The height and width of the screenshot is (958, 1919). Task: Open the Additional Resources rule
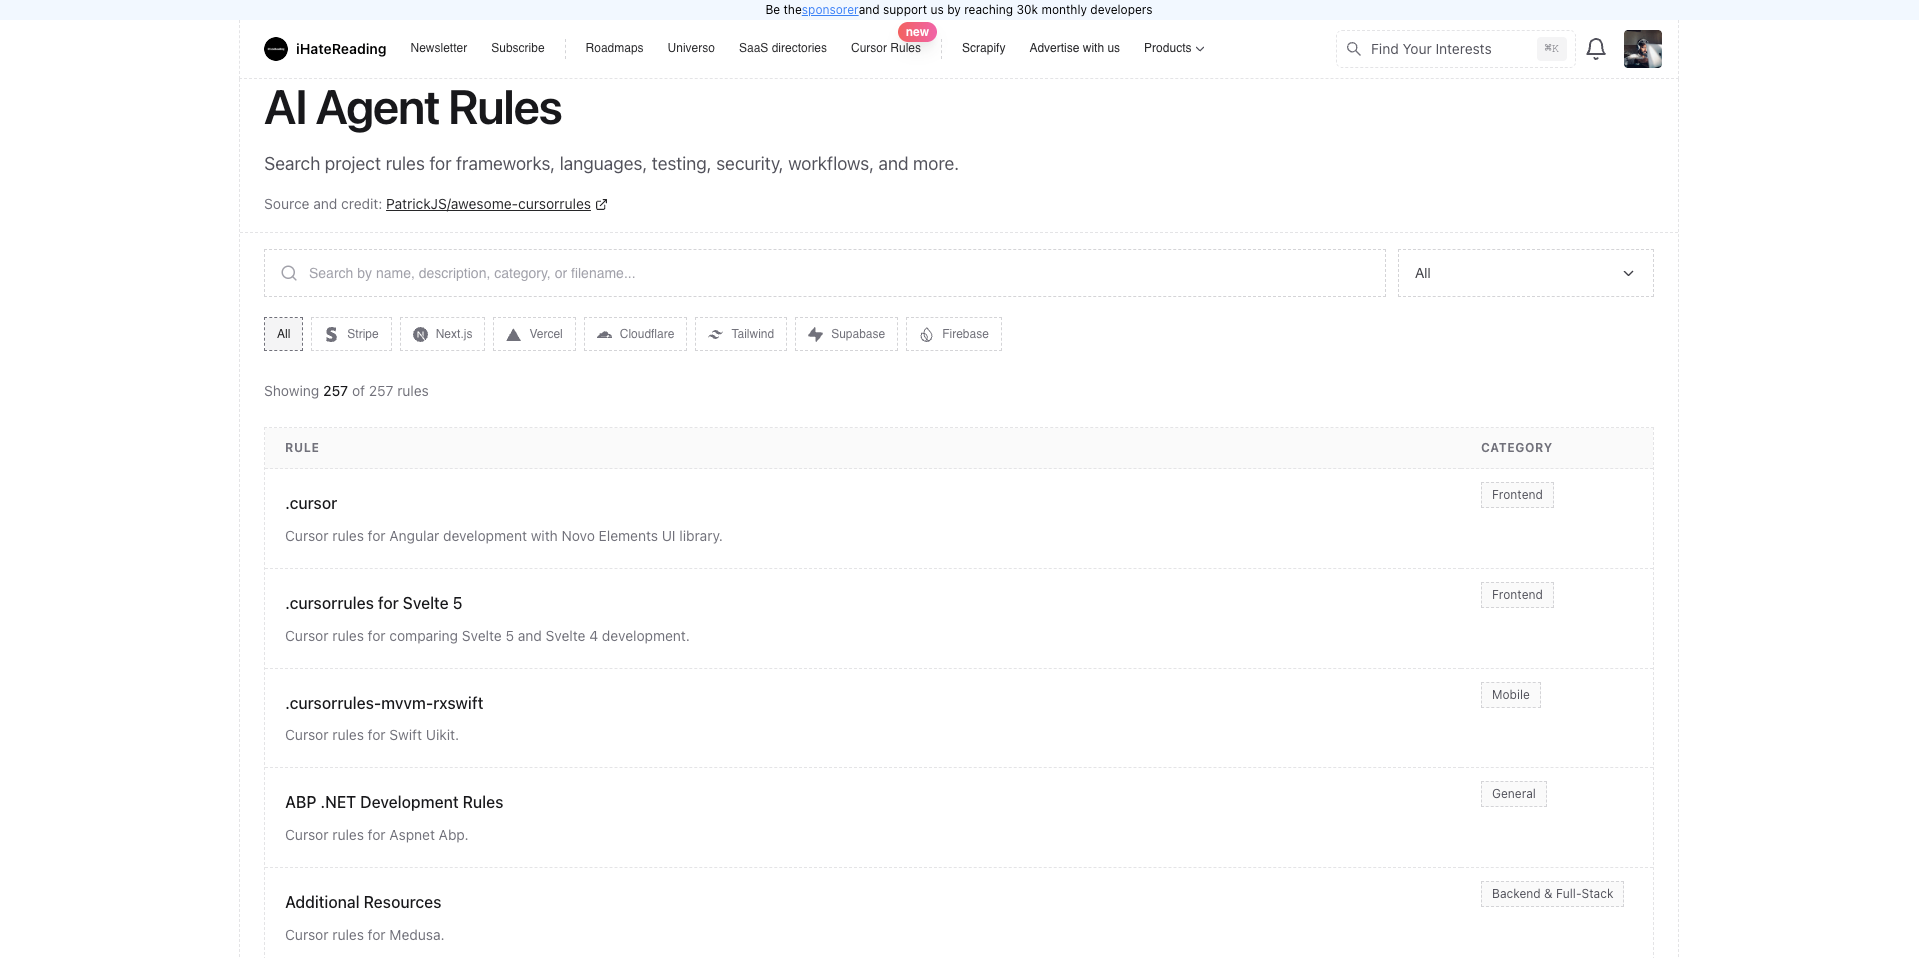(363, 902)
